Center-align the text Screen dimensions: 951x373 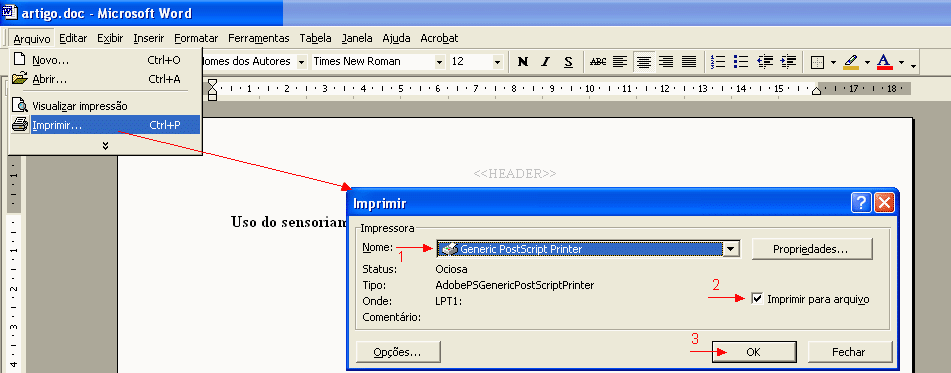(643, 61)
